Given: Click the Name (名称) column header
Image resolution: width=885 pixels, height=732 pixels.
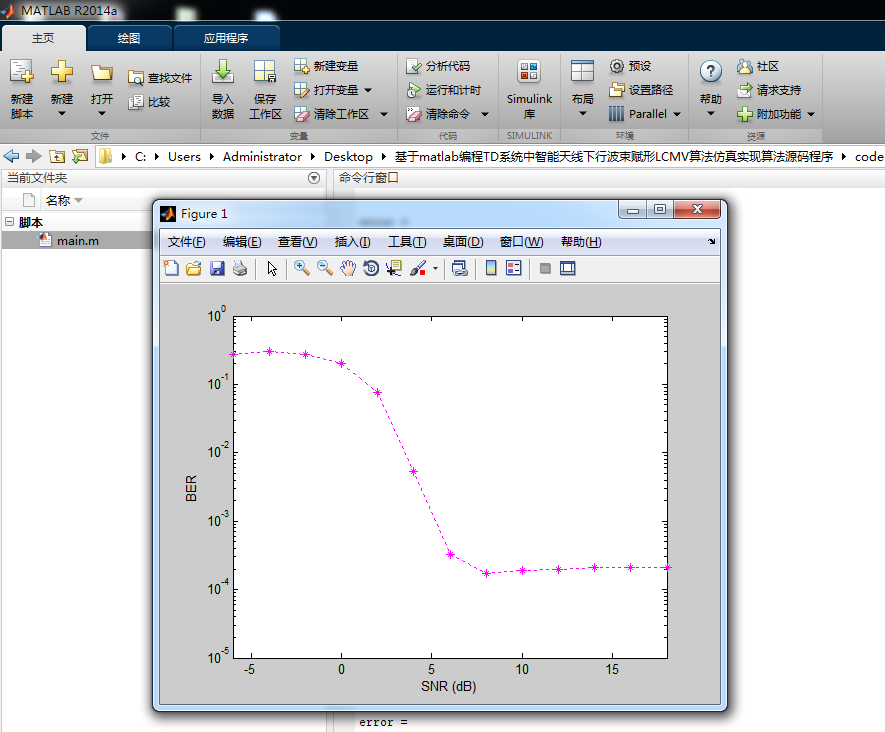Looking at the screenshot, I should pos(58,200).
